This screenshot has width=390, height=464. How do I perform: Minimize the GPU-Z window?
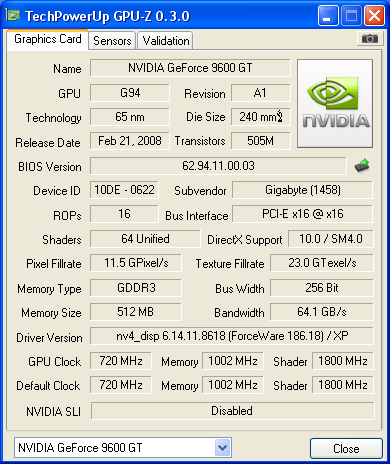(328, 15)
